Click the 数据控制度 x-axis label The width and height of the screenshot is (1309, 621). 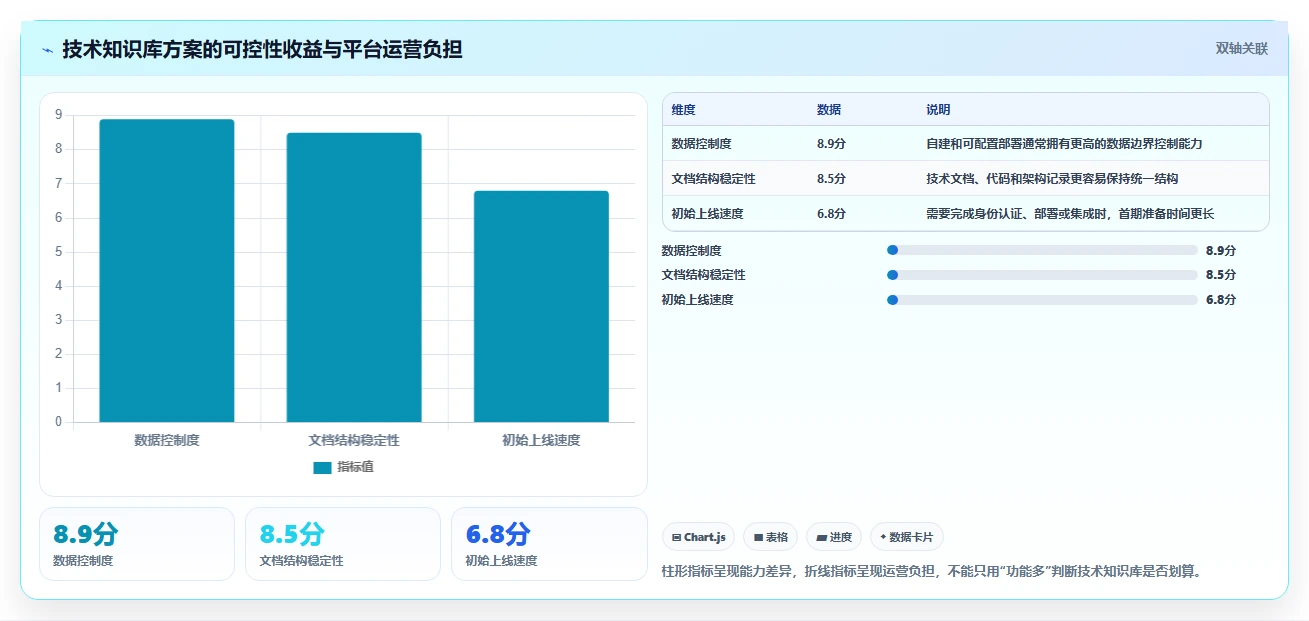pyautogui.click(x=167, y=440)
